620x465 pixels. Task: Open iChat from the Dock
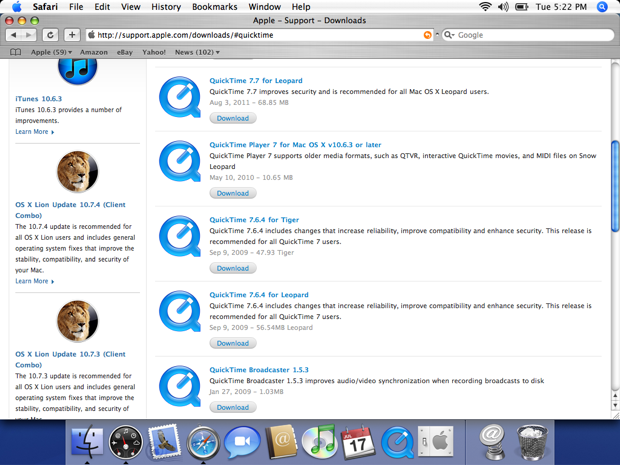point(242,442)
